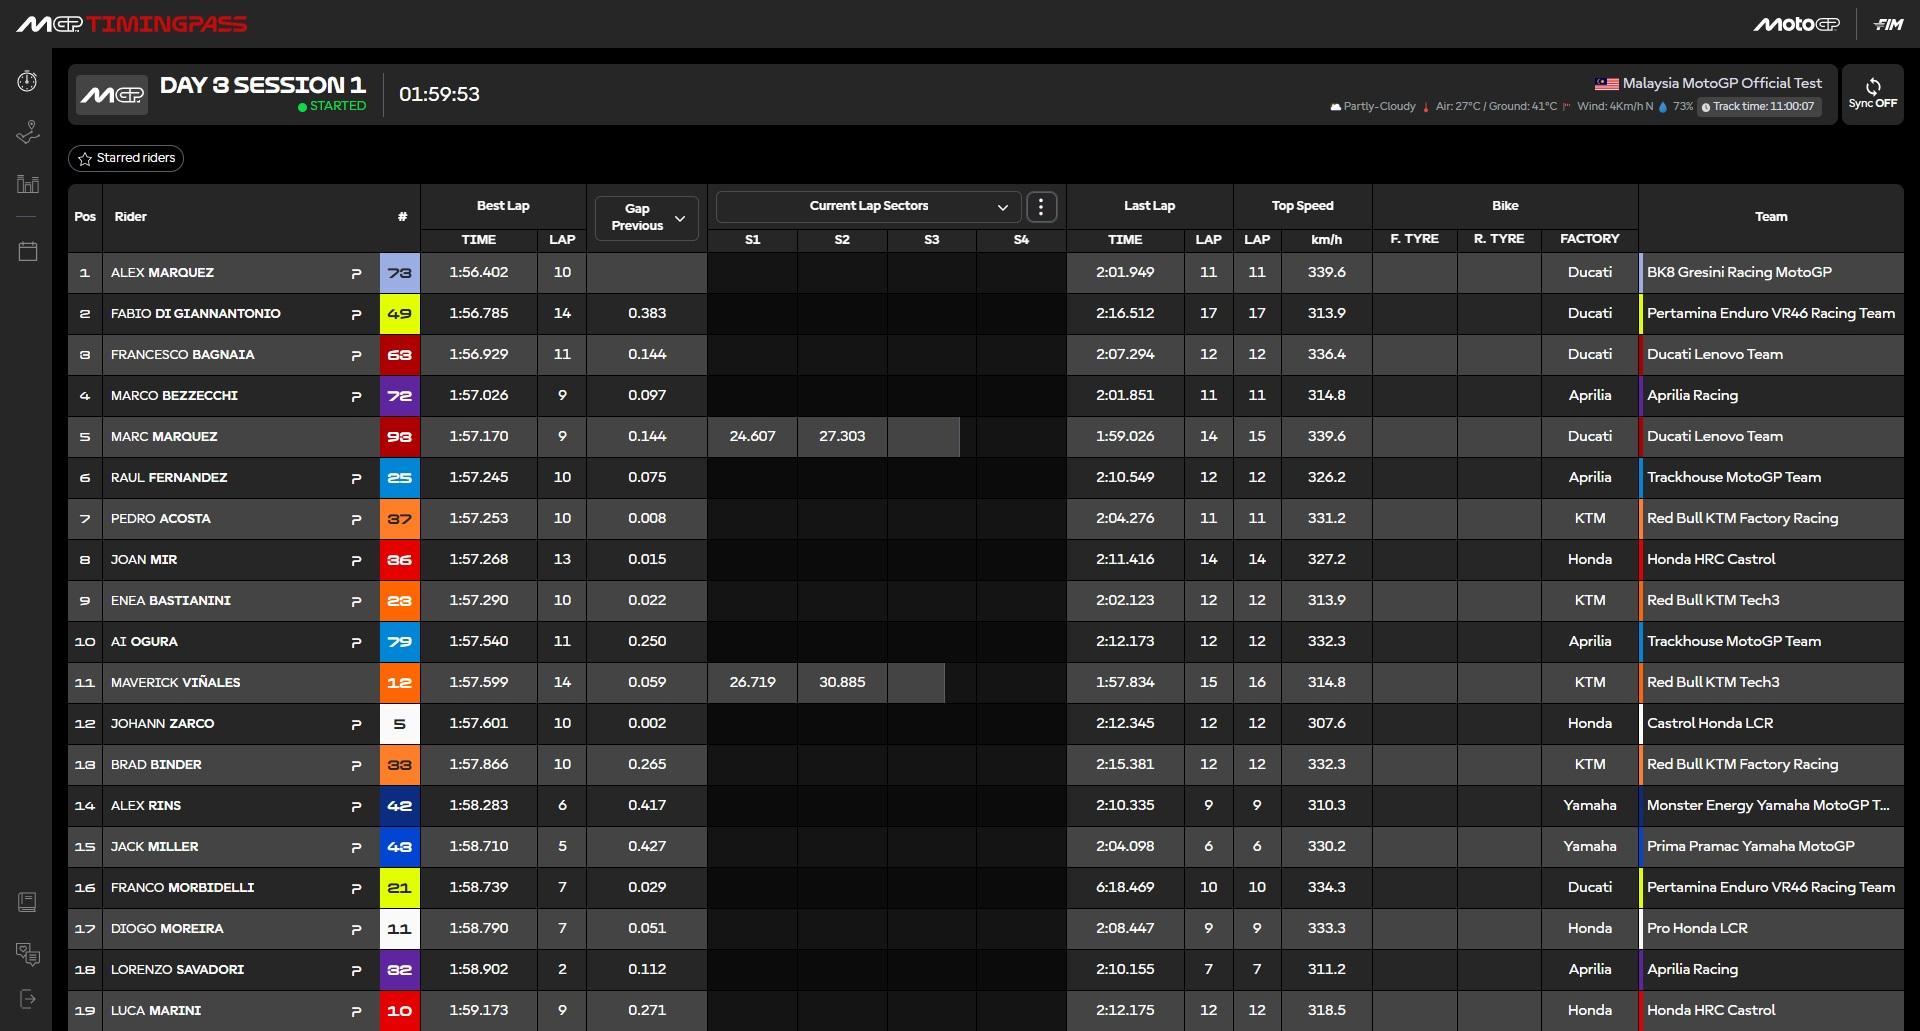This screenshot has width=1920, height=1031.
Task: Click the pit icon on Brad Binder's row
Action: pos(356,765)
